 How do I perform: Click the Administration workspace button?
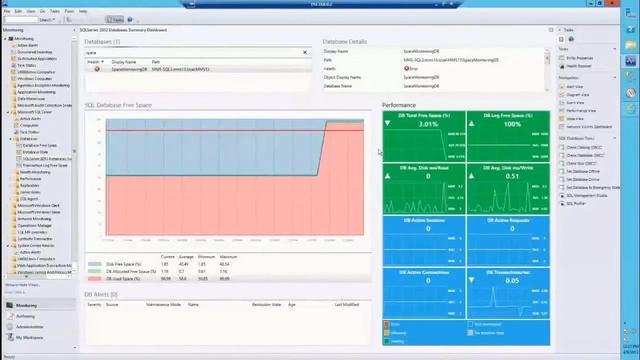tap(40, 327)
